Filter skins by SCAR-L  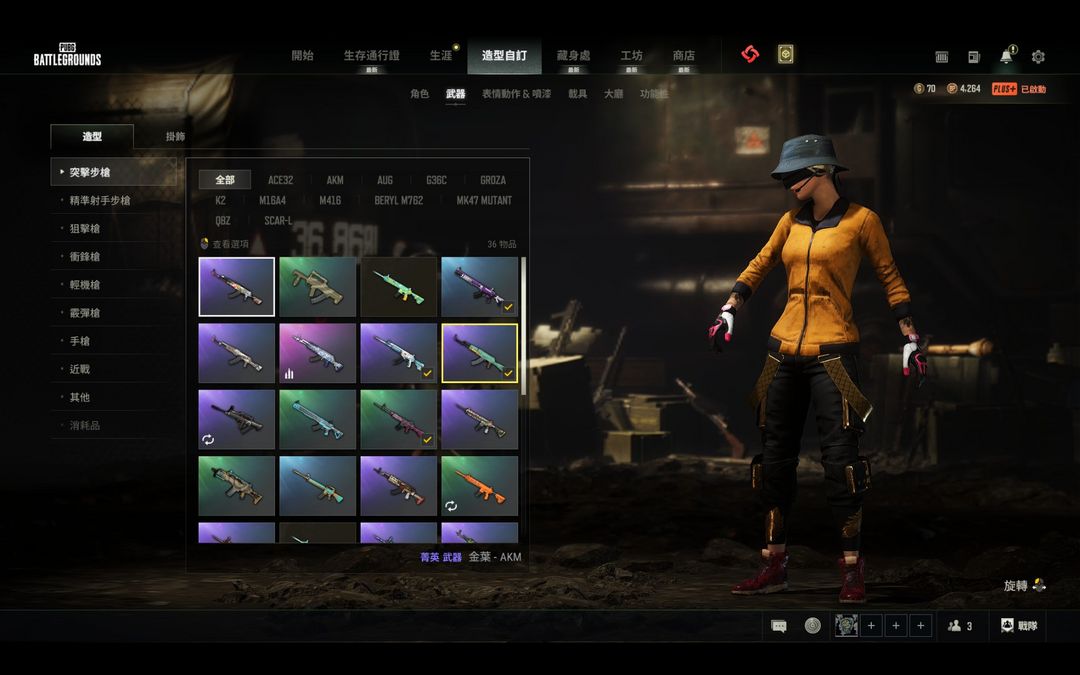coord(278,220)
